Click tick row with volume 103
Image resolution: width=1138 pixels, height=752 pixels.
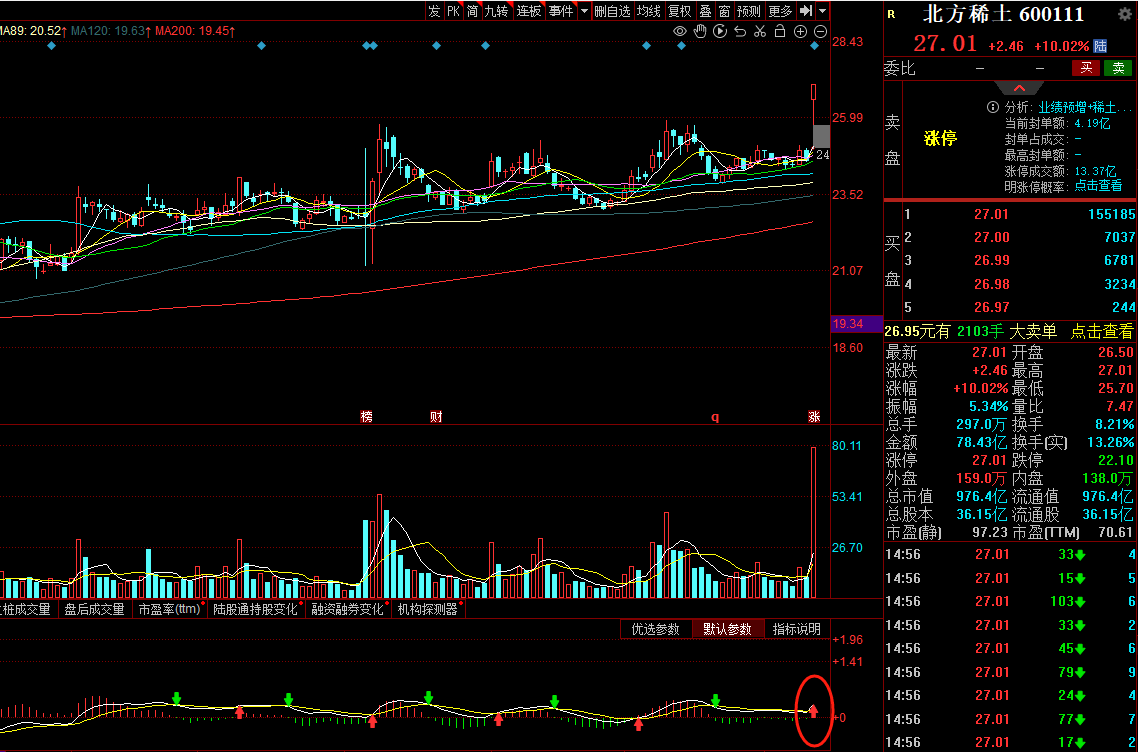point(1010,601)
